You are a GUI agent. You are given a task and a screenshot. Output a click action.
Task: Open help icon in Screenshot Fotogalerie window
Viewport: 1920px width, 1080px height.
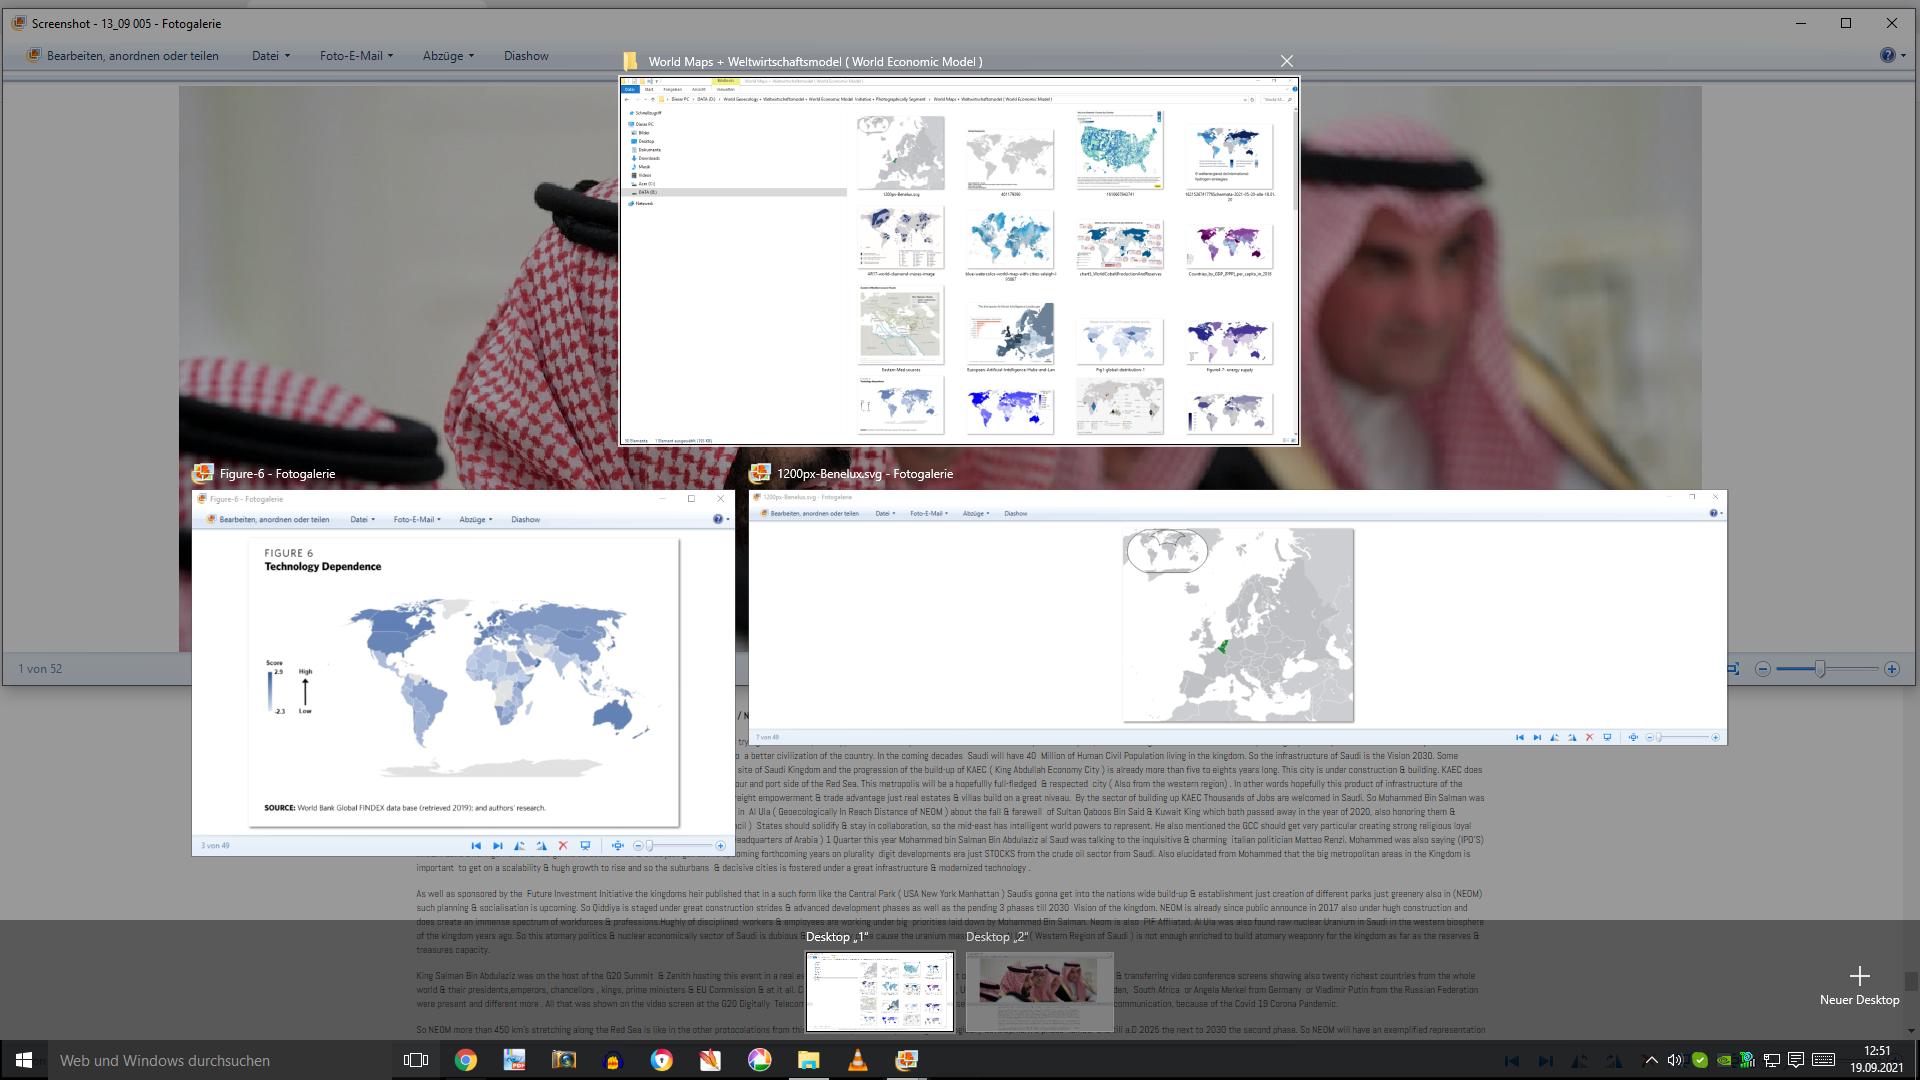(1887, 56)
